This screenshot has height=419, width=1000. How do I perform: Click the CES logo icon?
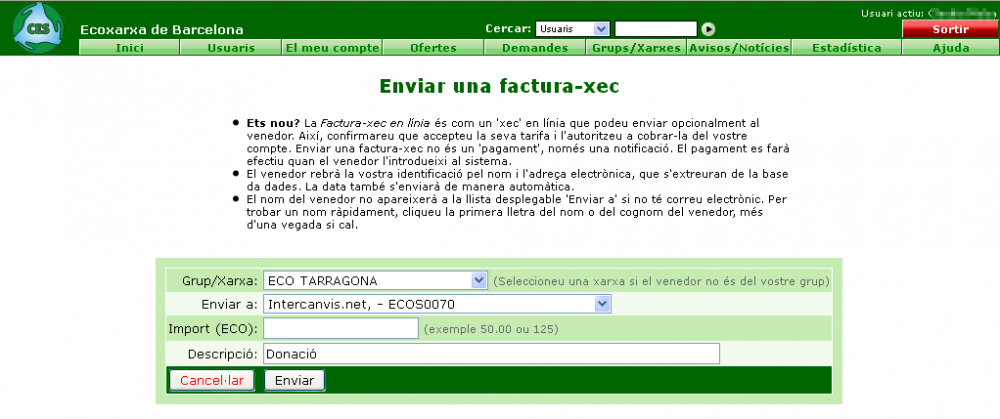(36, 29)
